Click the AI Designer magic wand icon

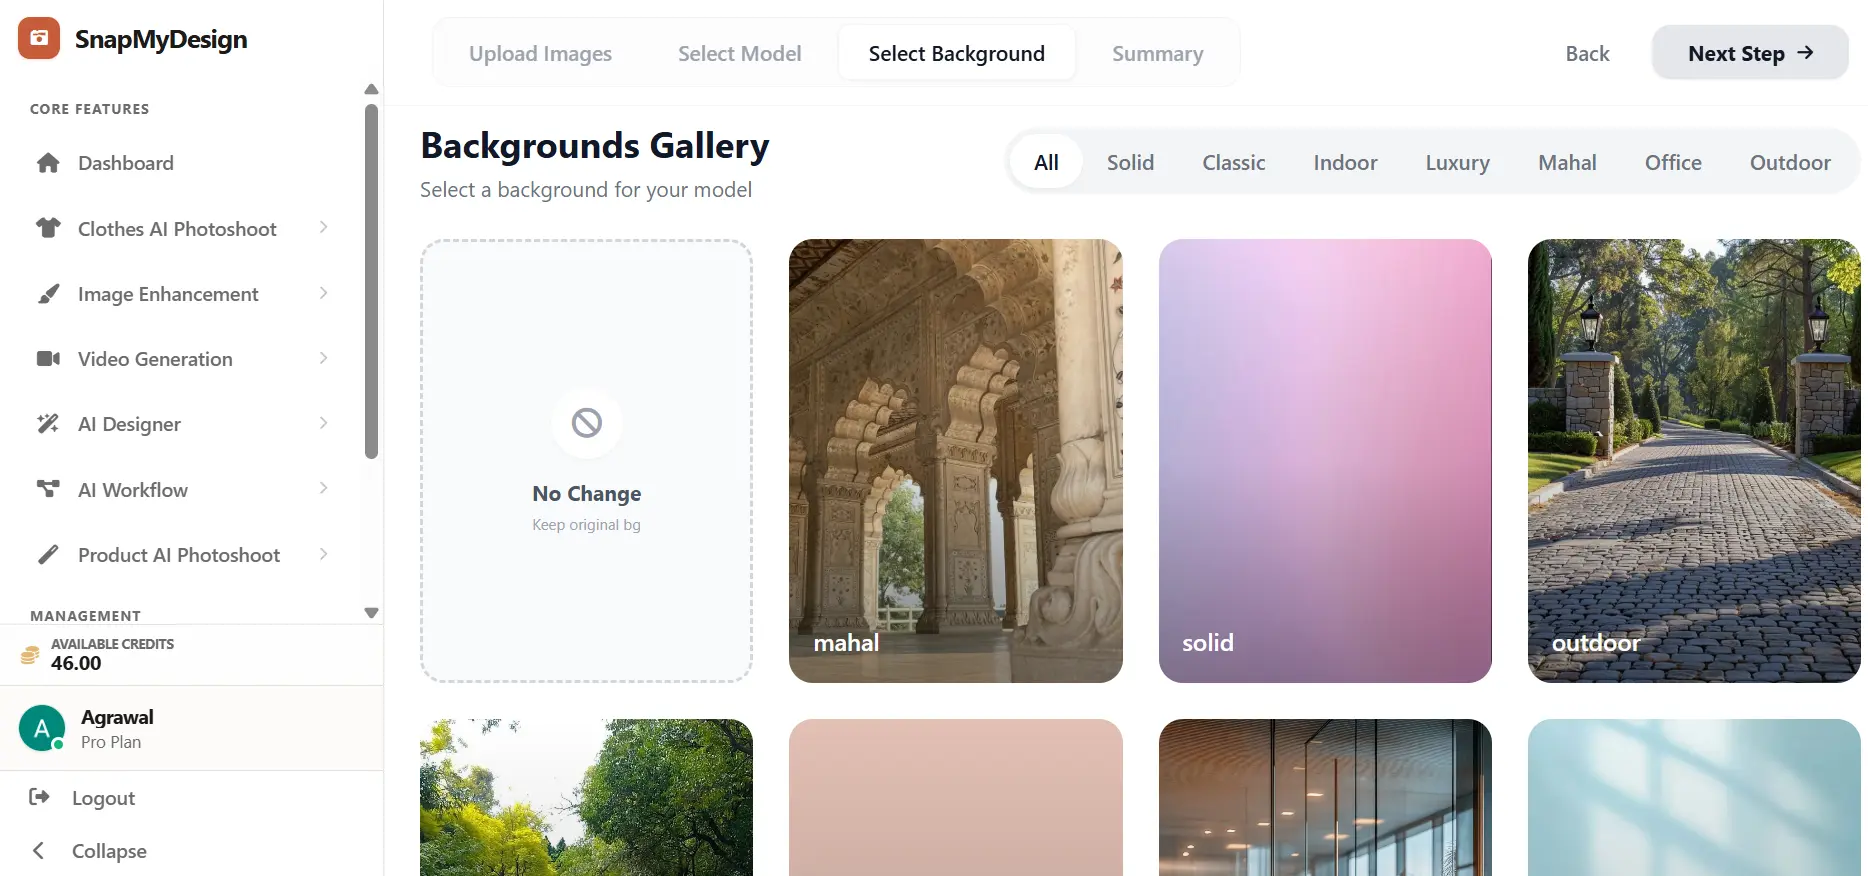(48, 424)
